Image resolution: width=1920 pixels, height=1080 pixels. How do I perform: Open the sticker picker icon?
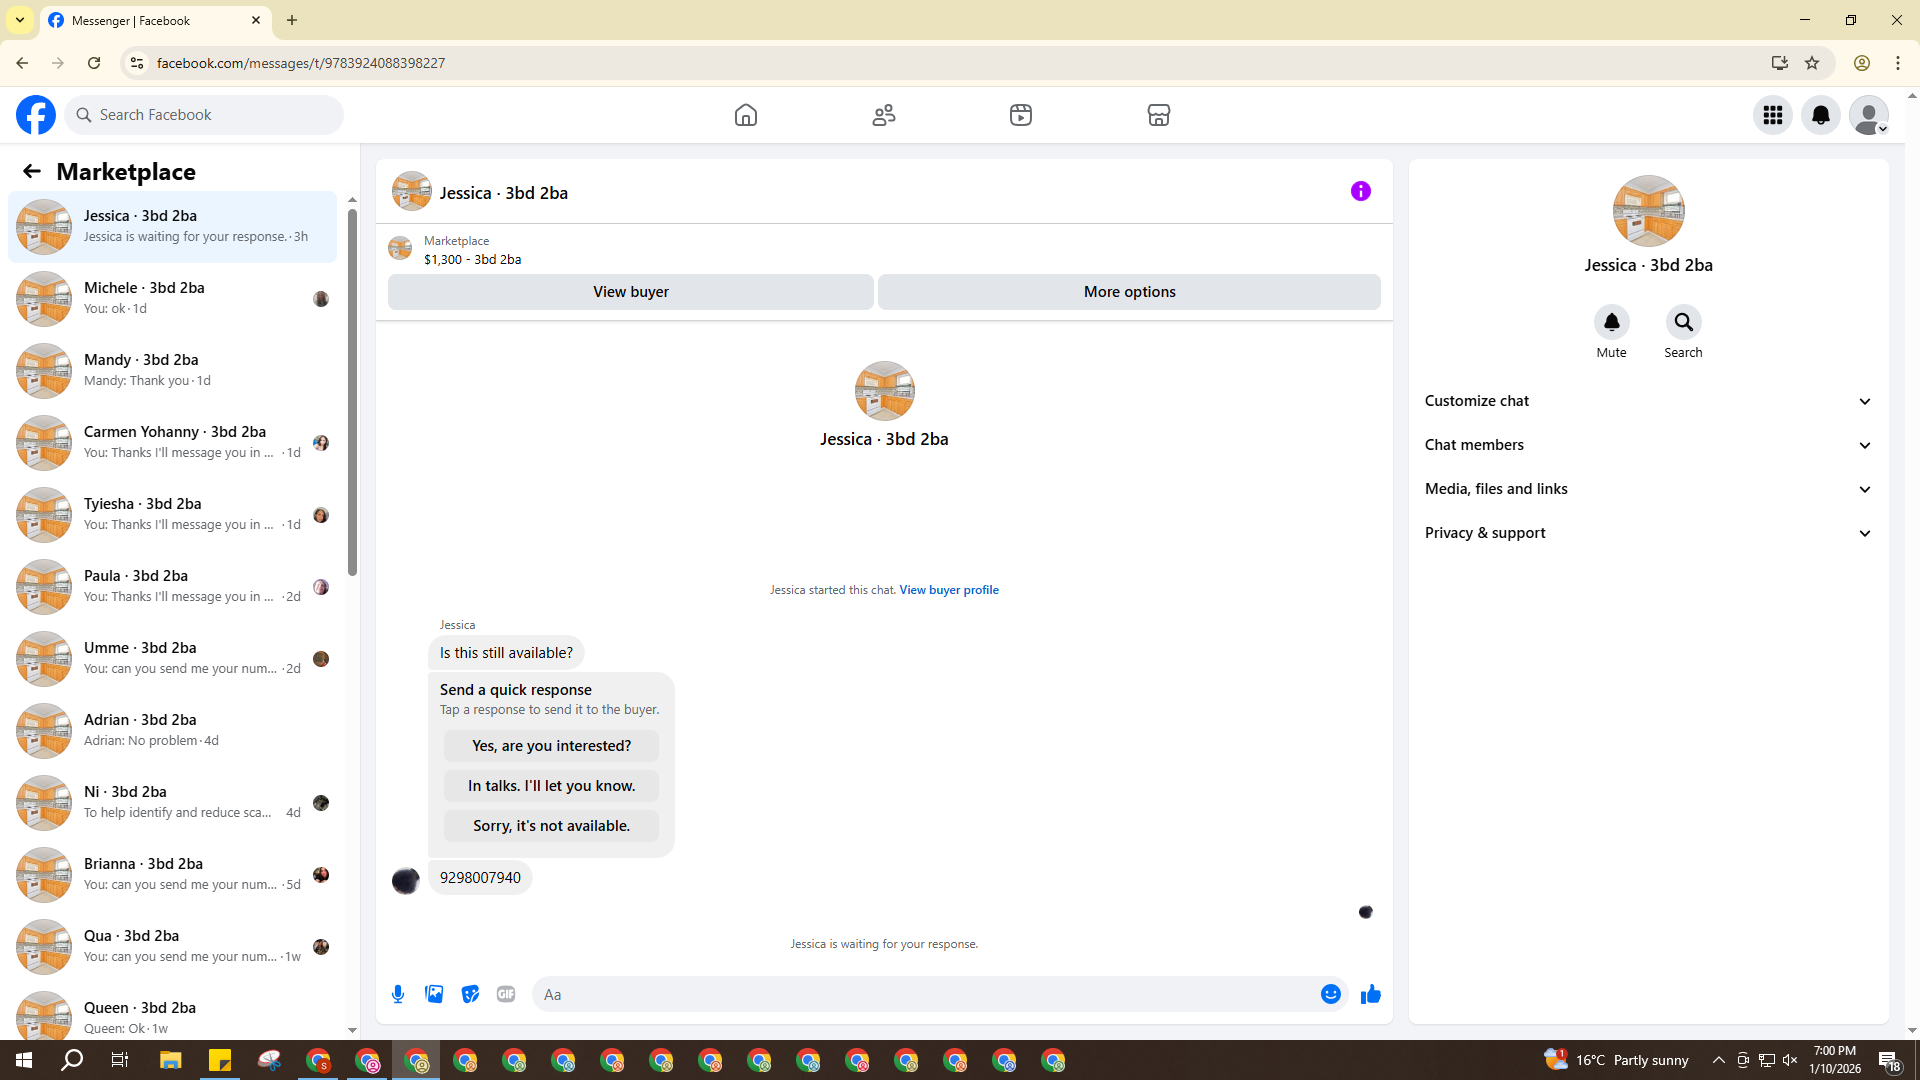coord(470,994)
